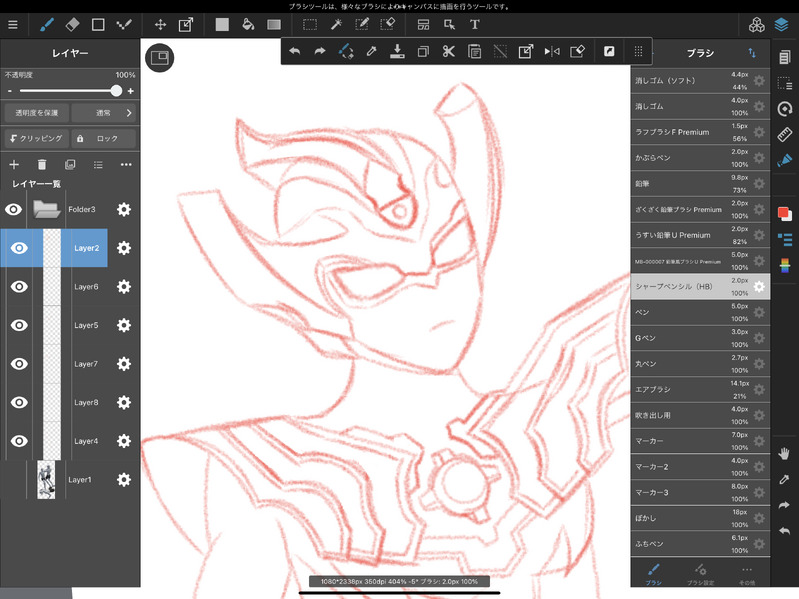Hide Layer8 with eye icon

pos(19,402)
